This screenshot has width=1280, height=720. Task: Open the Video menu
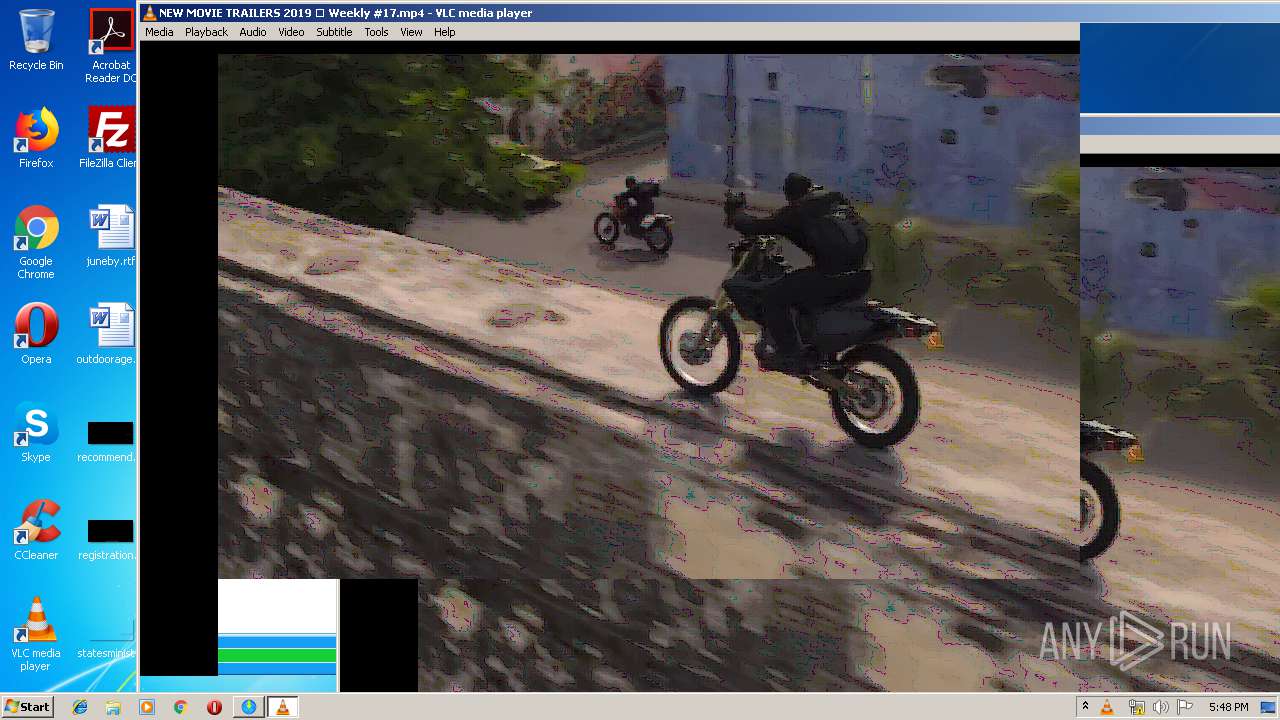(291, 32)
